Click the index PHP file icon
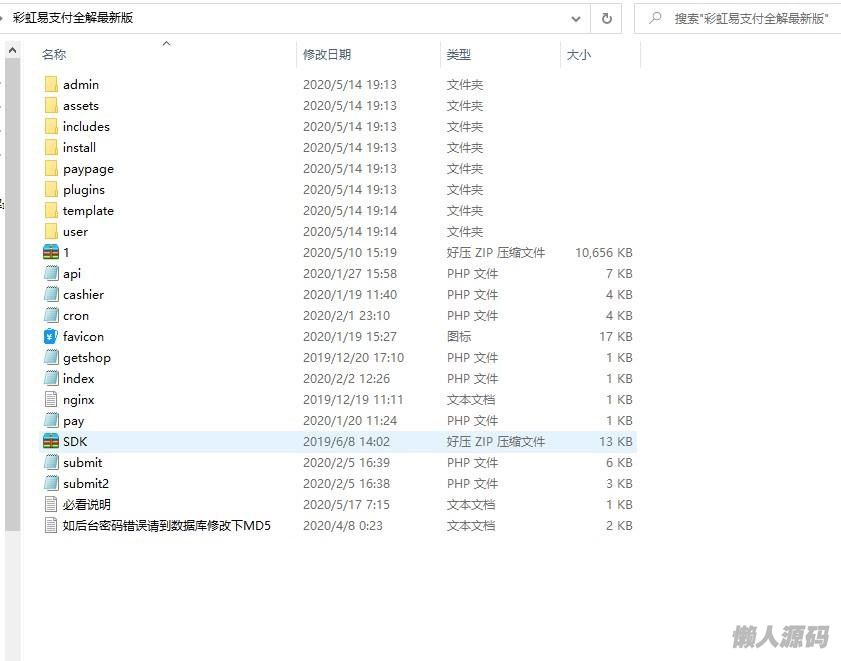Screen dimensions: 841x661 pyautogui.click(x=51, y=378)
